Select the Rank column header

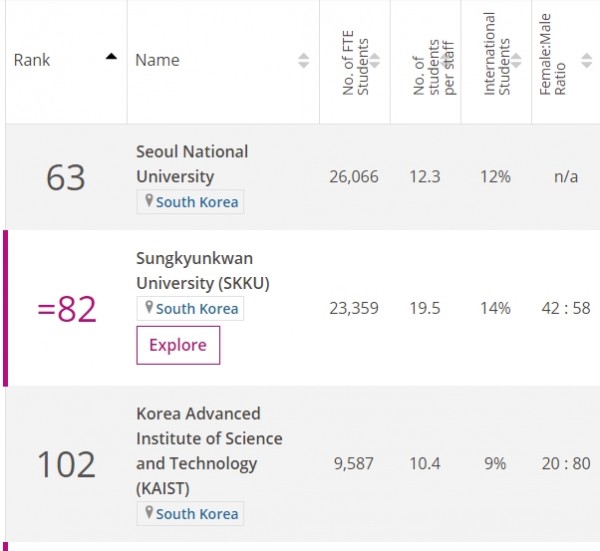click(32, 60)
